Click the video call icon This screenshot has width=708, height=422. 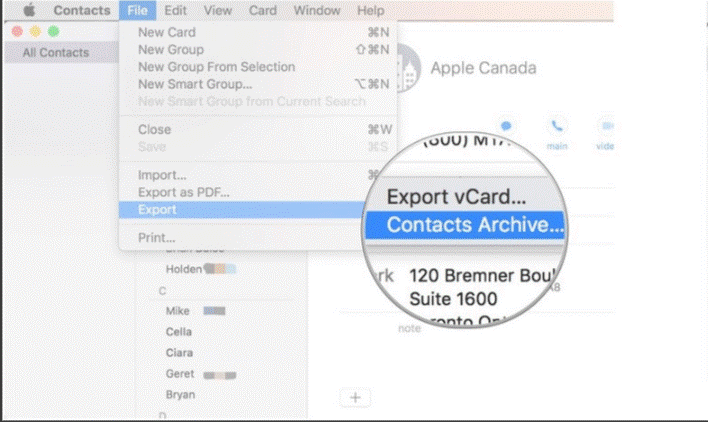607,126
